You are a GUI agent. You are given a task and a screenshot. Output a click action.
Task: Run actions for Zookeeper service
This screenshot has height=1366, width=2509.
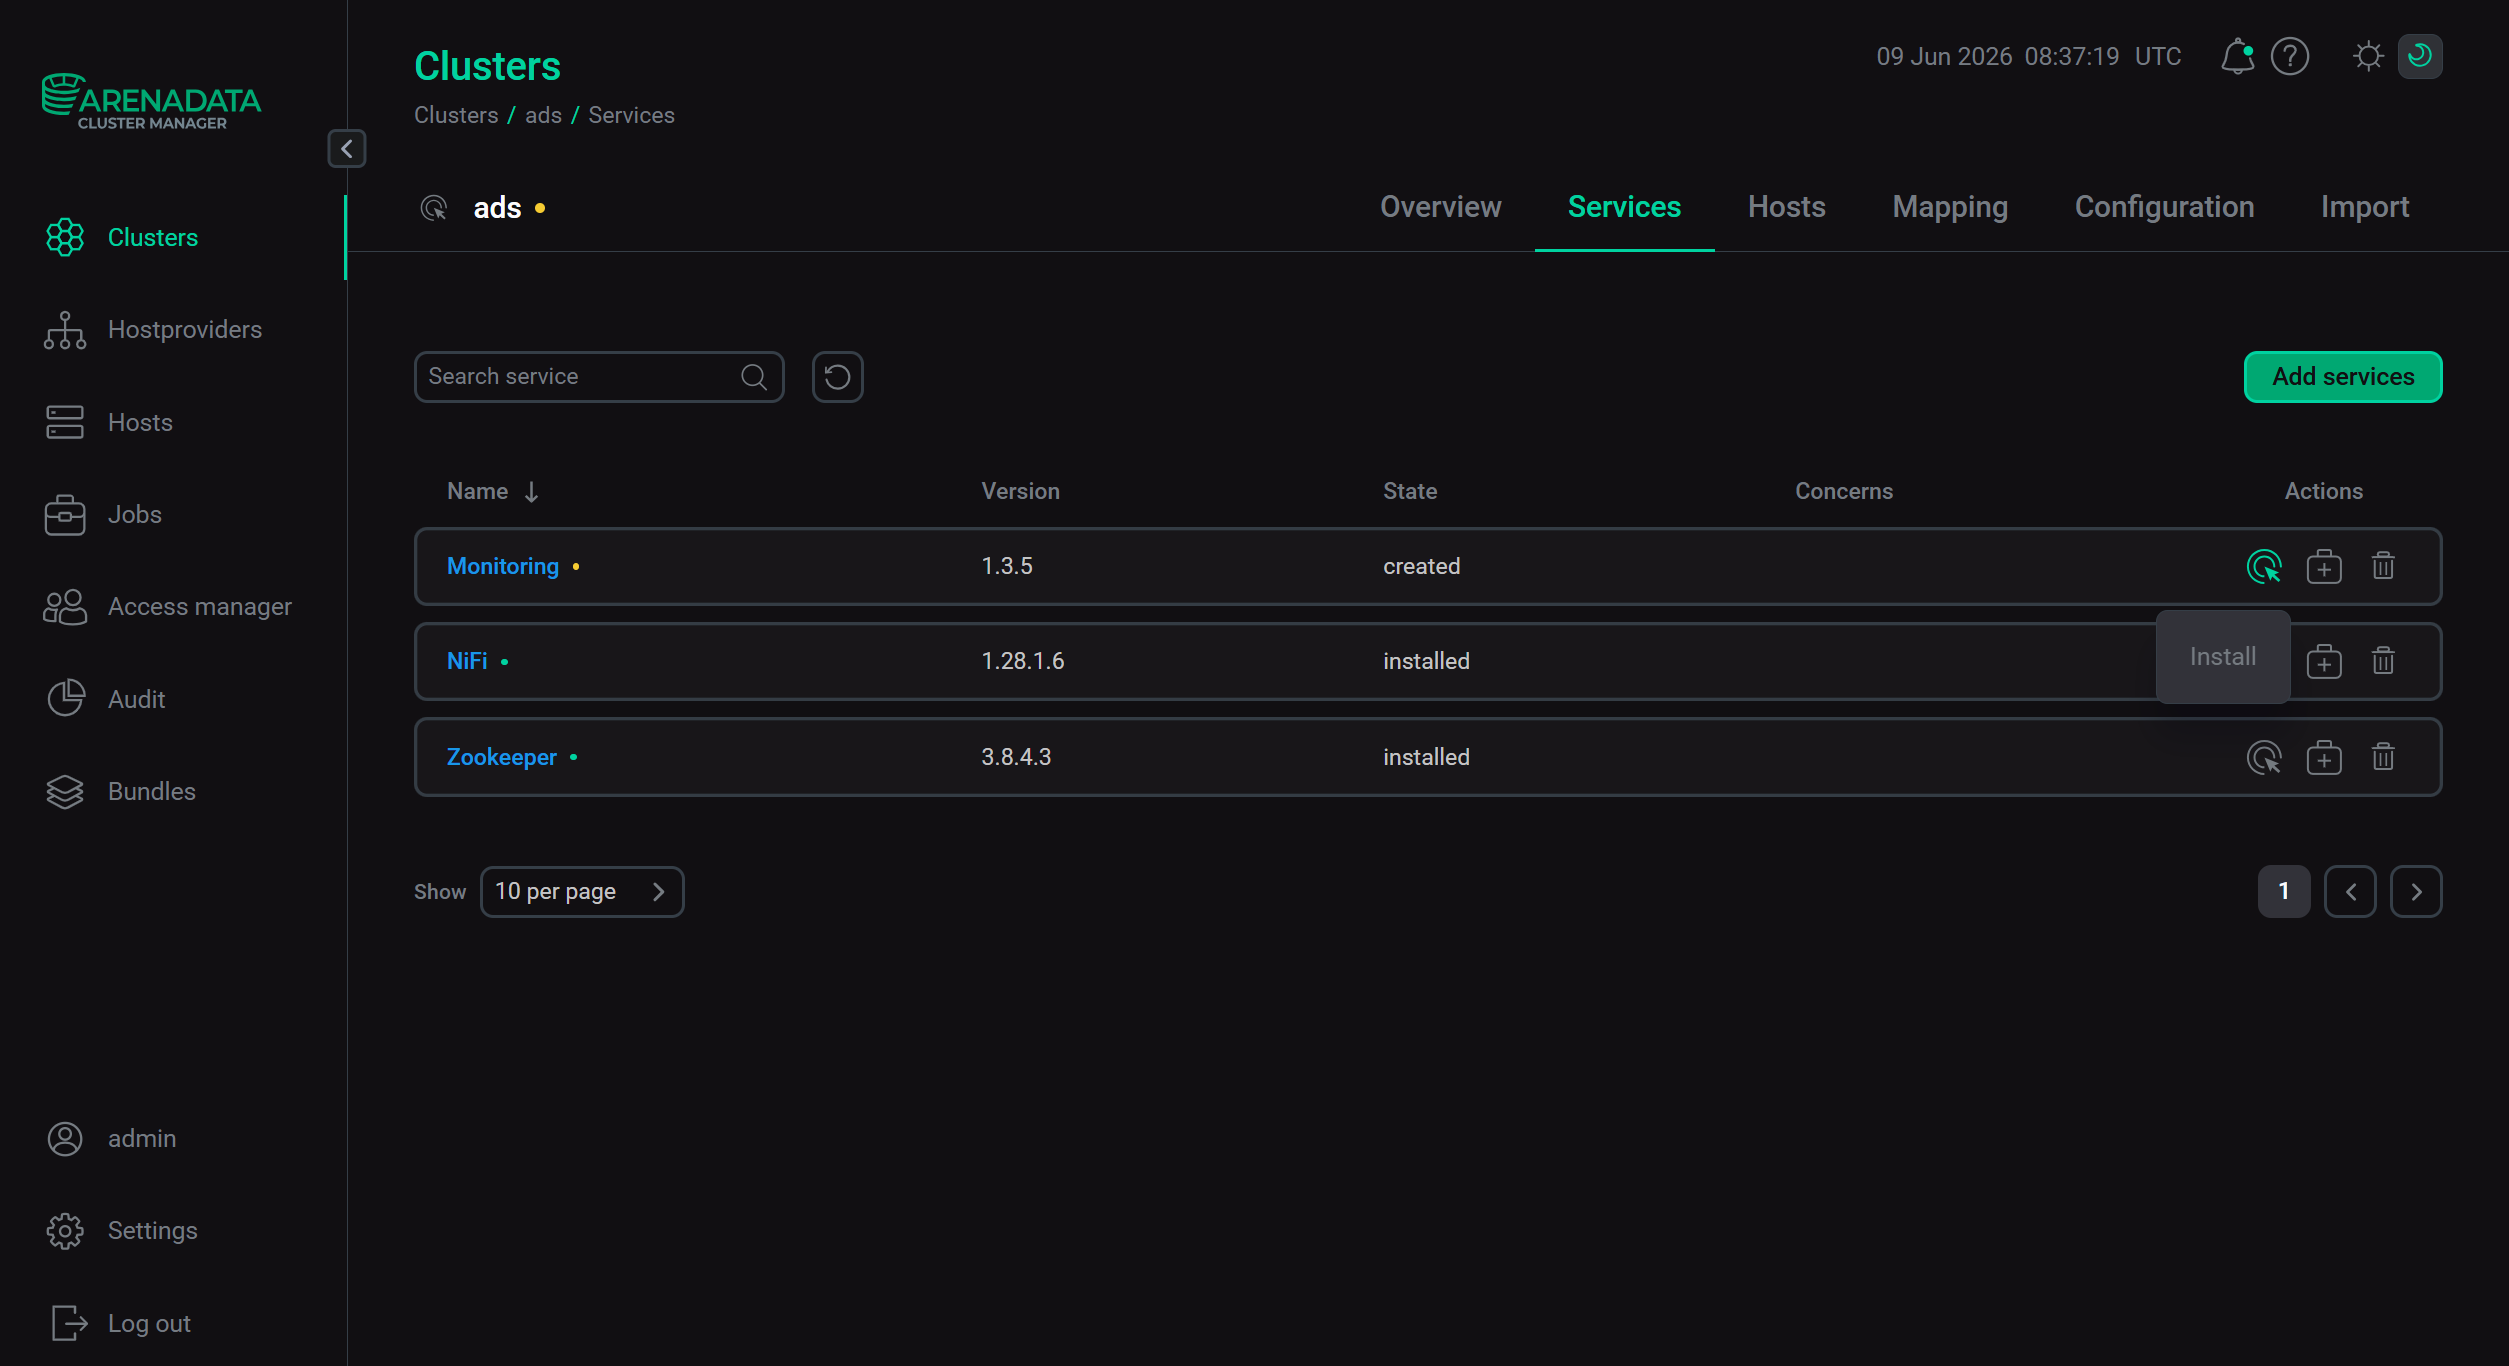2264,757
